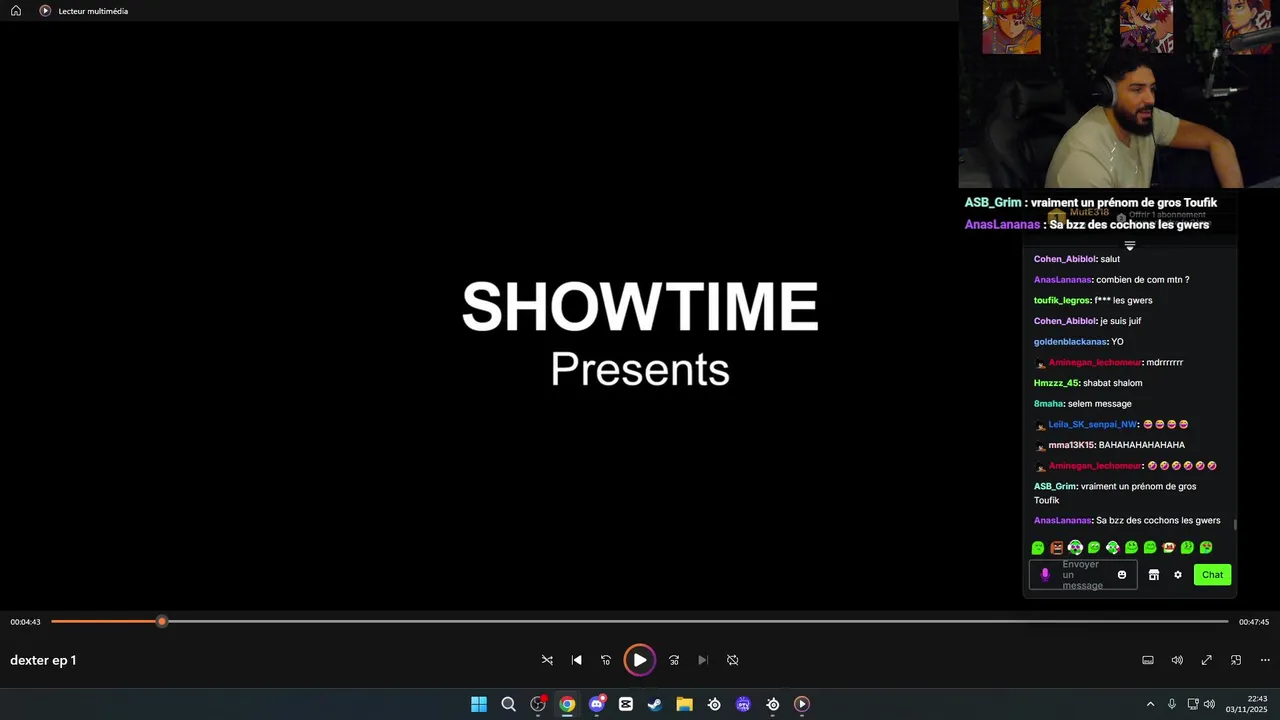This screenshot has width=1280, height=720.
Task: Open the purple TV app in taskbar
Action: [743, 704]
